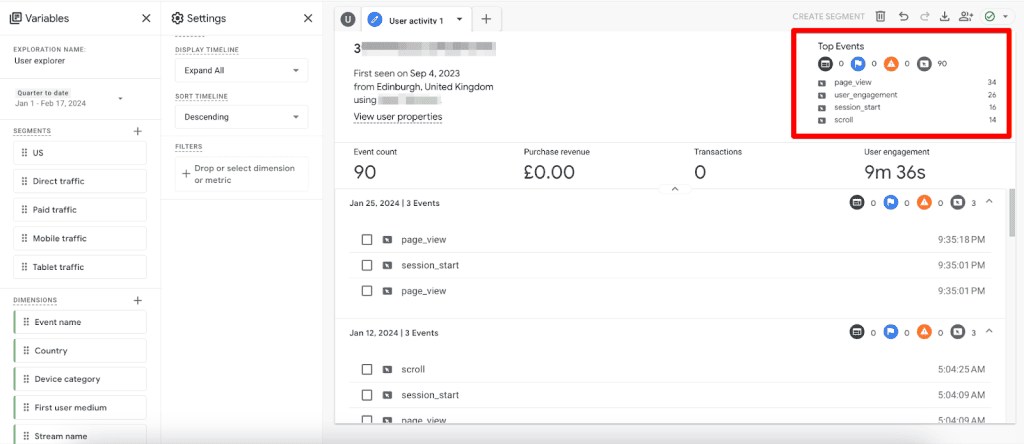This screenshot has width=1024, height=444.
Task: Click the orange warning icon in Jan 25 header
Action: click(x=924, y=203)
